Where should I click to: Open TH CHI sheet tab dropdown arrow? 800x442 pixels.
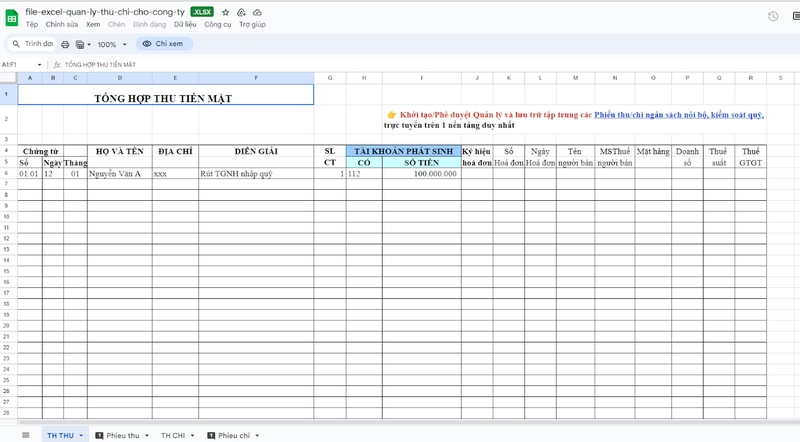[192, 435]
